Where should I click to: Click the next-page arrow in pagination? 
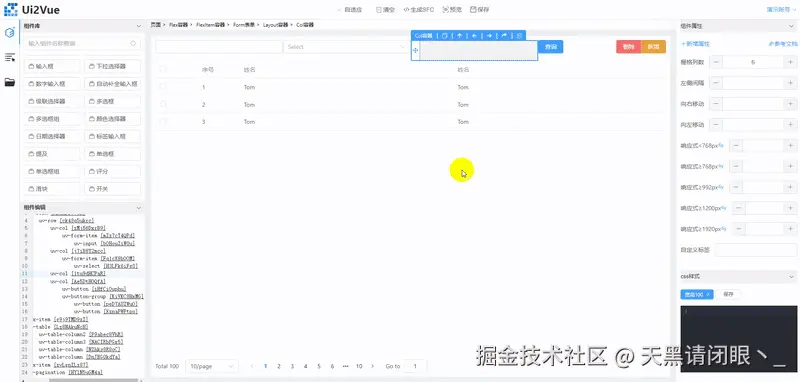coord(372,366)
